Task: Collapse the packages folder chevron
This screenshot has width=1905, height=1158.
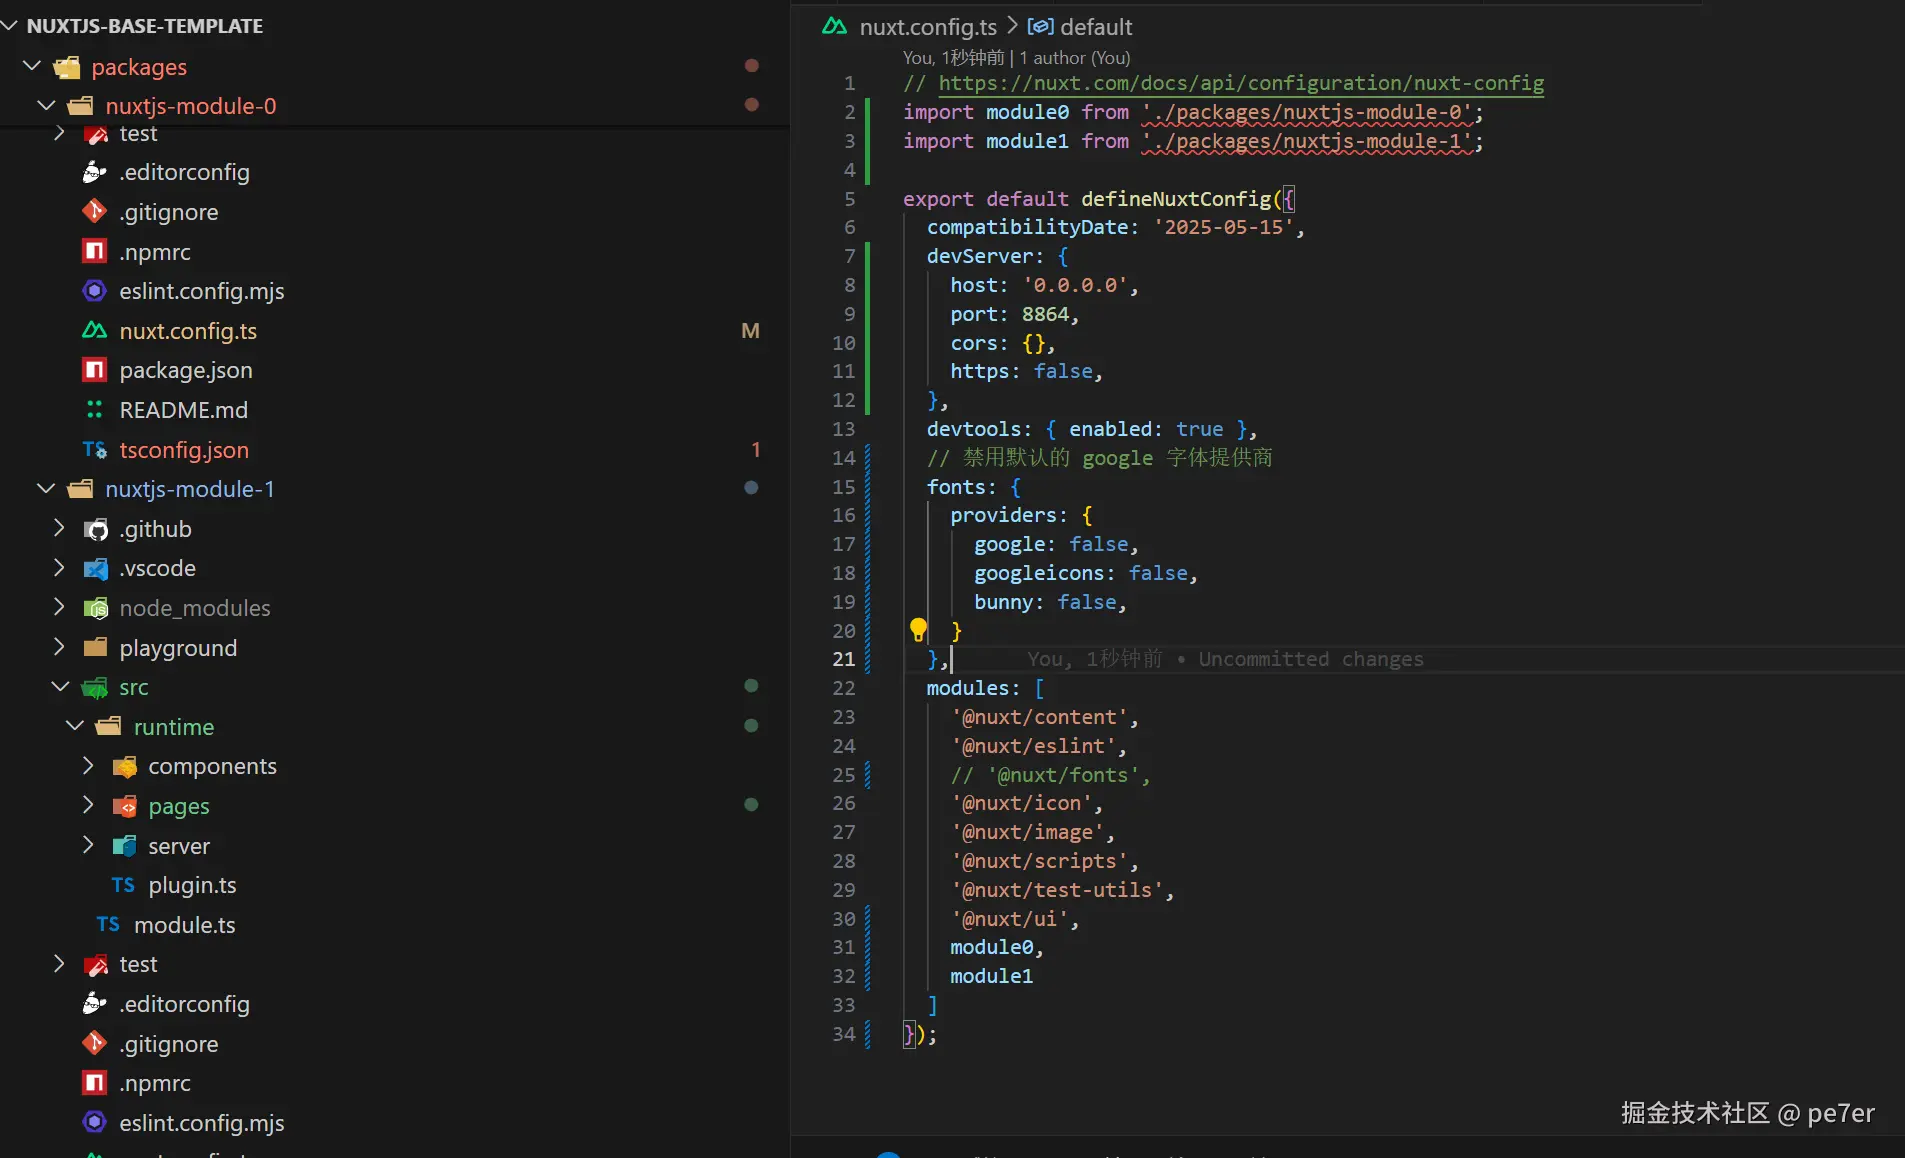Action: [x=32, y=66]
